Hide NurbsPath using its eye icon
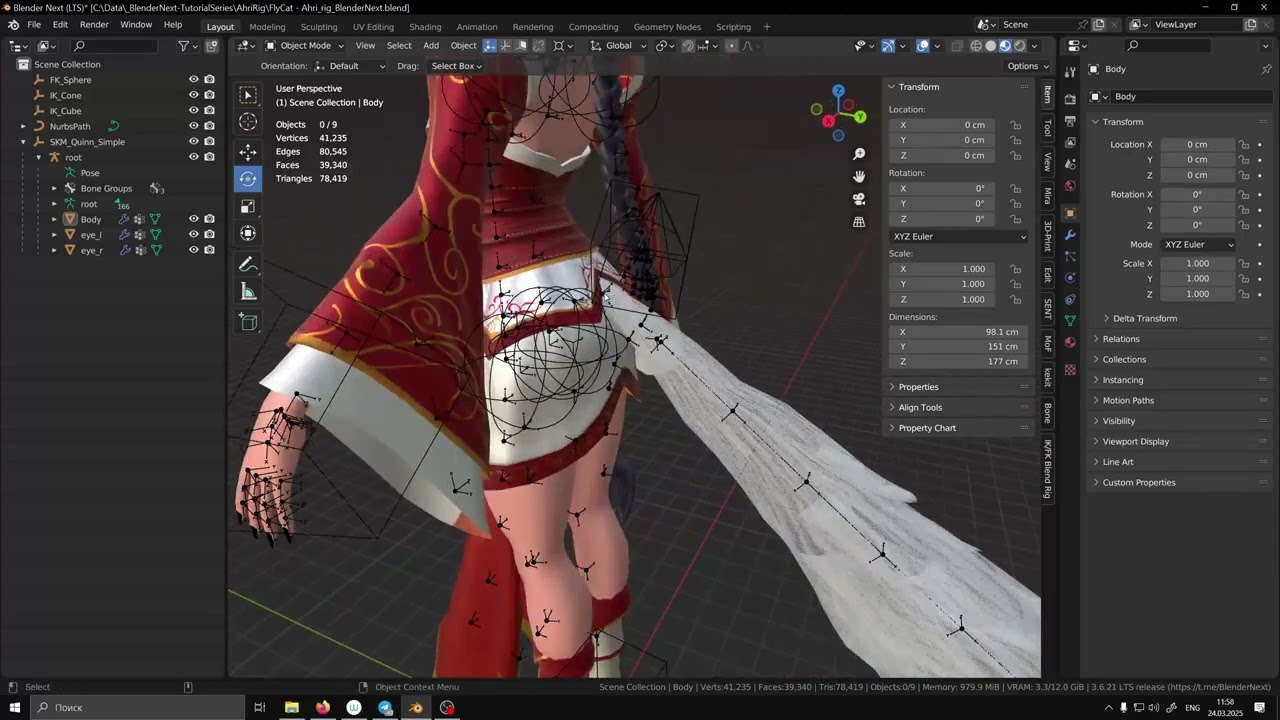 click(194, 126)
